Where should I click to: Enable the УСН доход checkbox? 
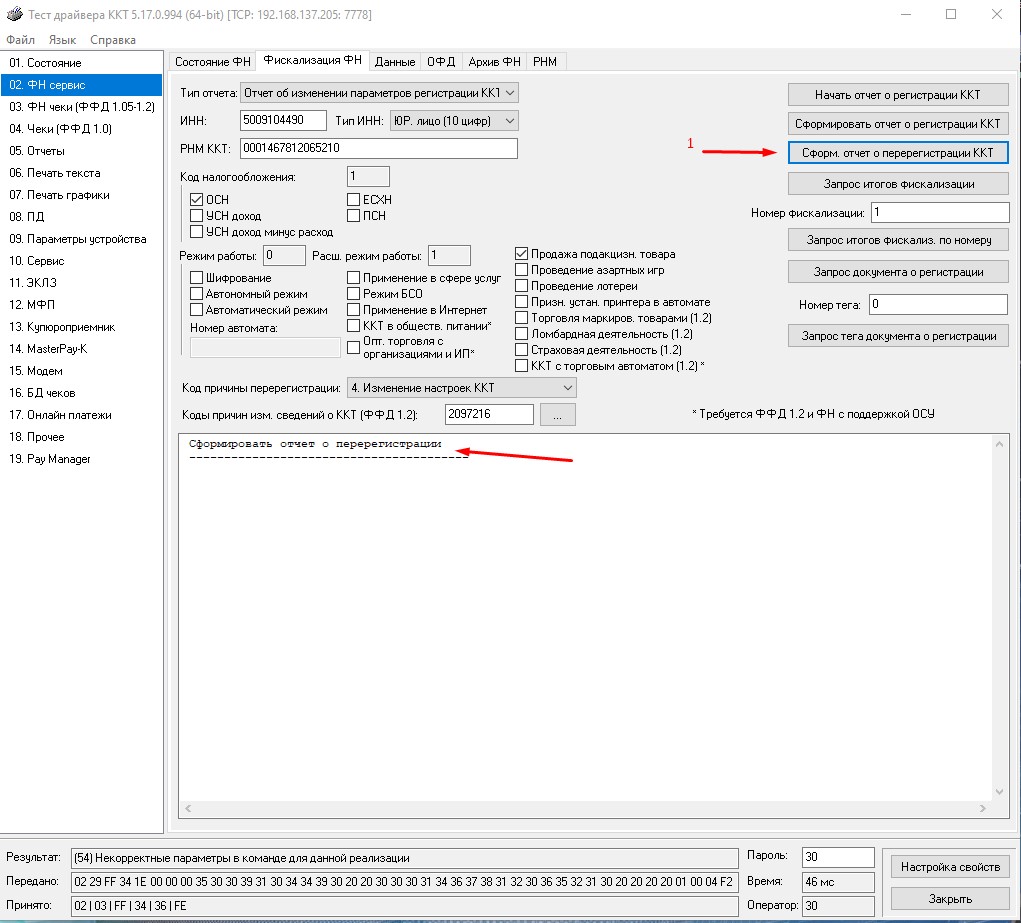pyautogui.click(x=197, y=216)
